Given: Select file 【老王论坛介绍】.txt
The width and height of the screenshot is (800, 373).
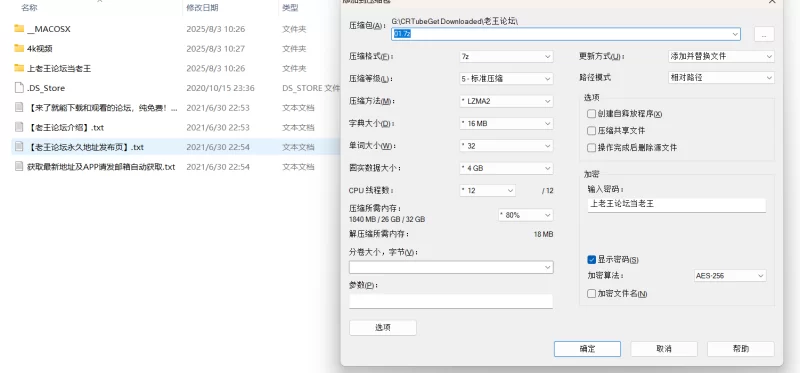Looking at the screenshot, I should [66, 128].
